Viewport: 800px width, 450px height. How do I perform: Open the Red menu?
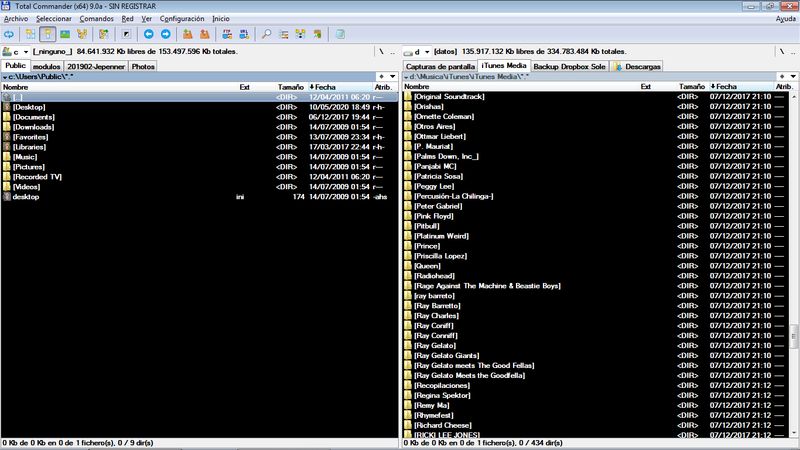pyautogui.click(x=127, y=19)
